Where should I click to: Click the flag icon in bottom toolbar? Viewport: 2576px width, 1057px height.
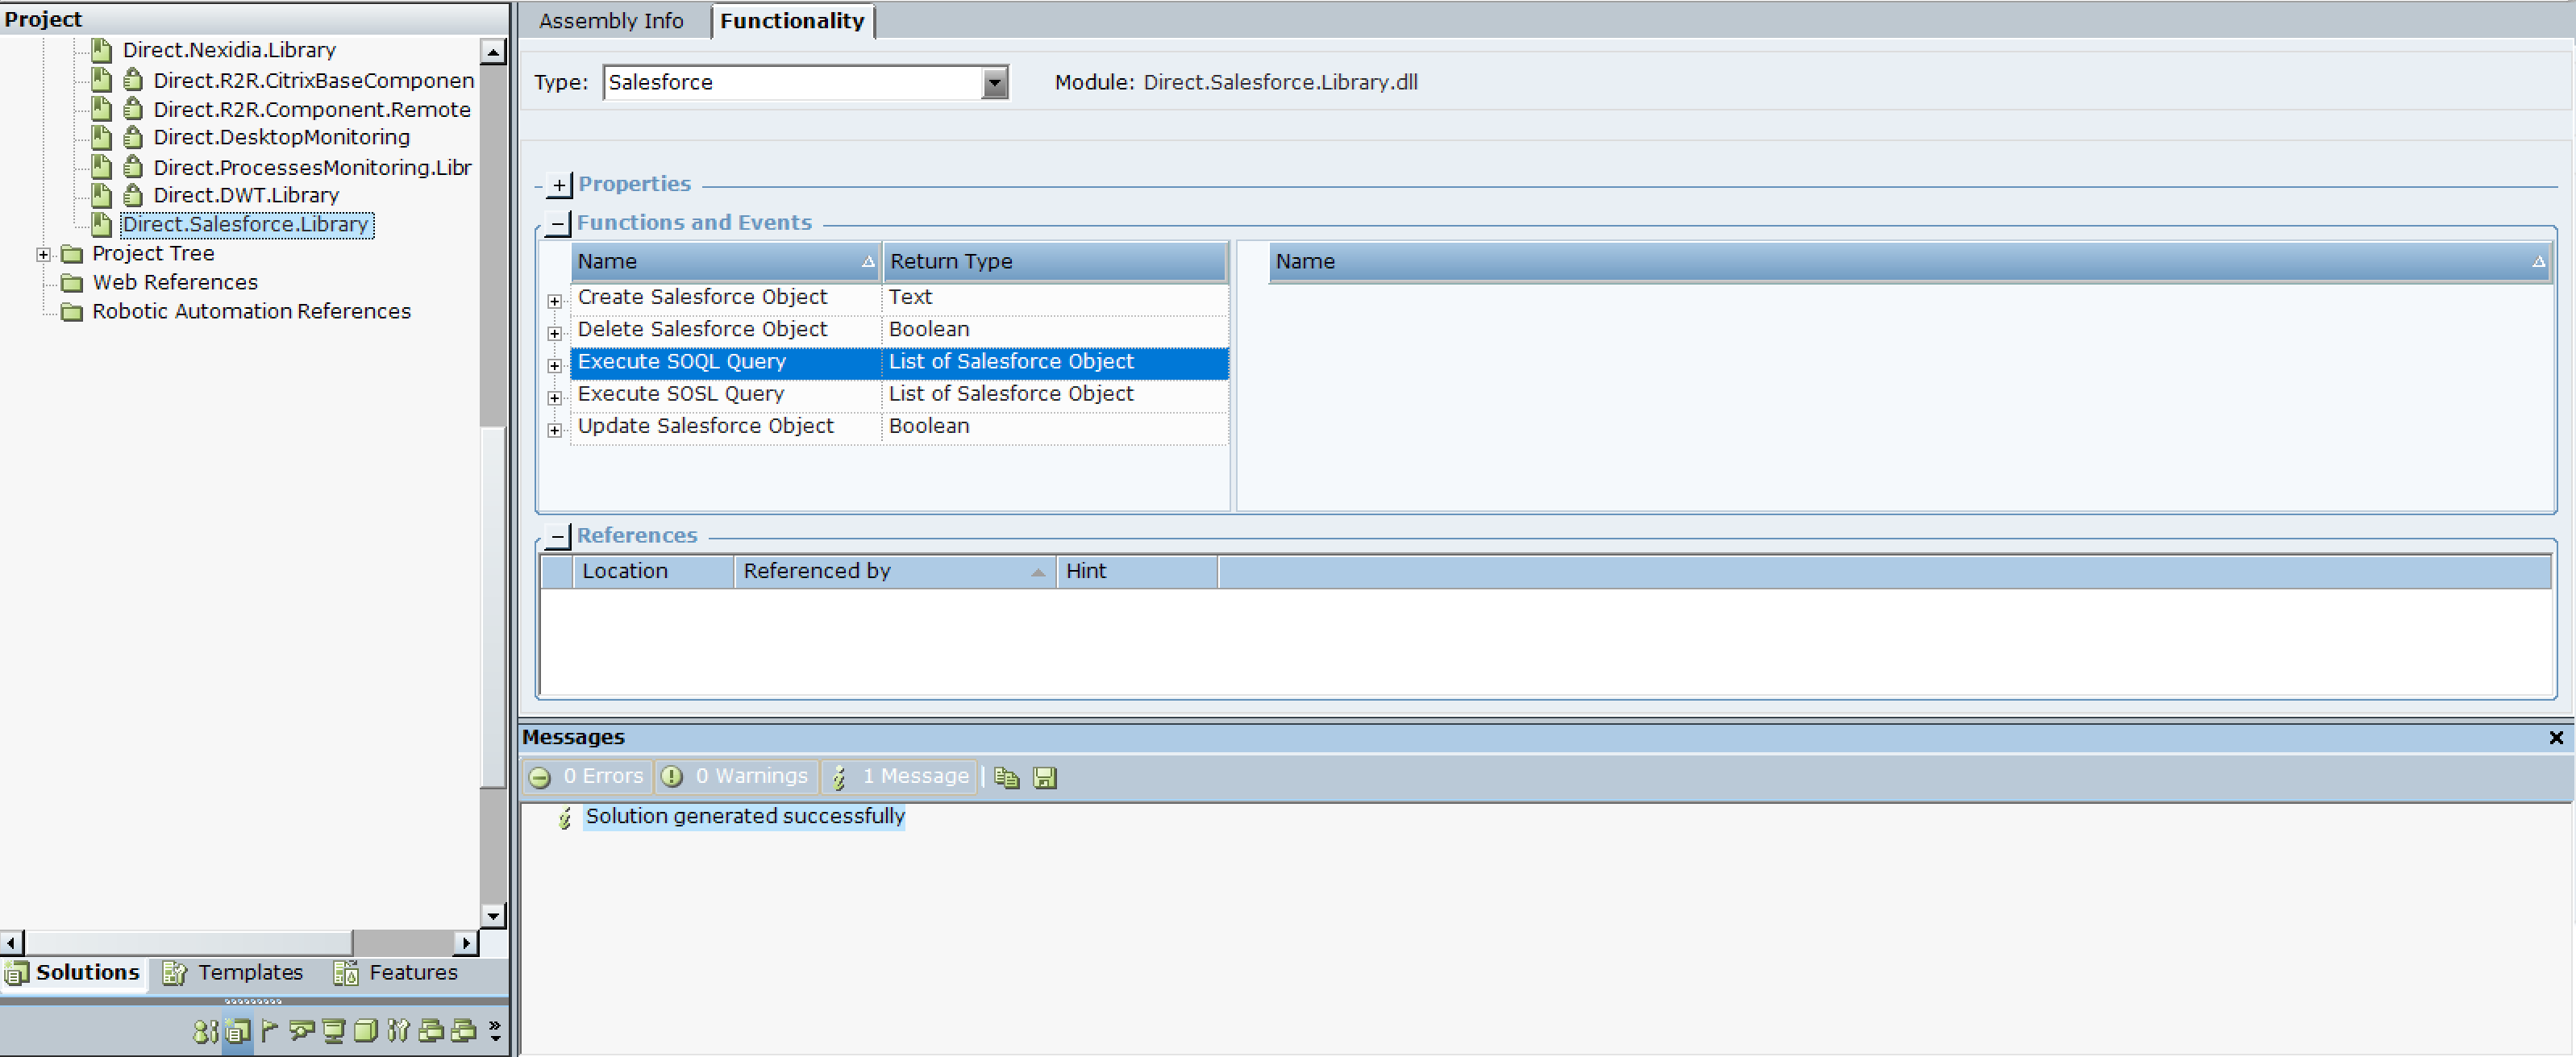(x=269, y=1030)
